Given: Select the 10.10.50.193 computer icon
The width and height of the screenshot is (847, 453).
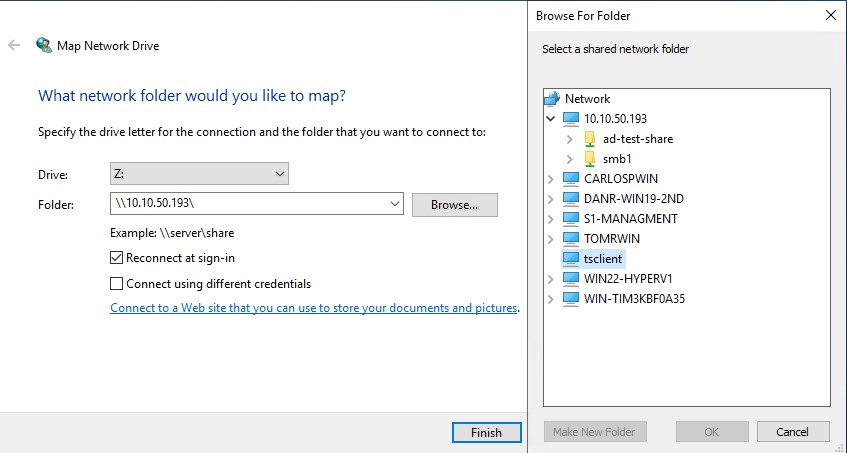Looking at the screenshot, I should (571, 119).
